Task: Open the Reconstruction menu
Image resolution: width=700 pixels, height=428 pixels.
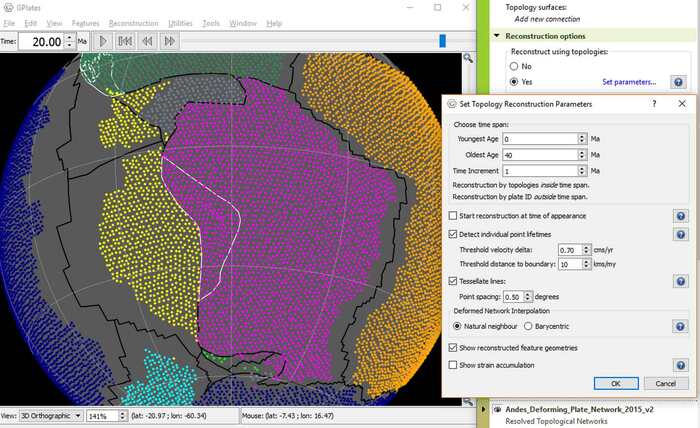Action: point(133,22)
